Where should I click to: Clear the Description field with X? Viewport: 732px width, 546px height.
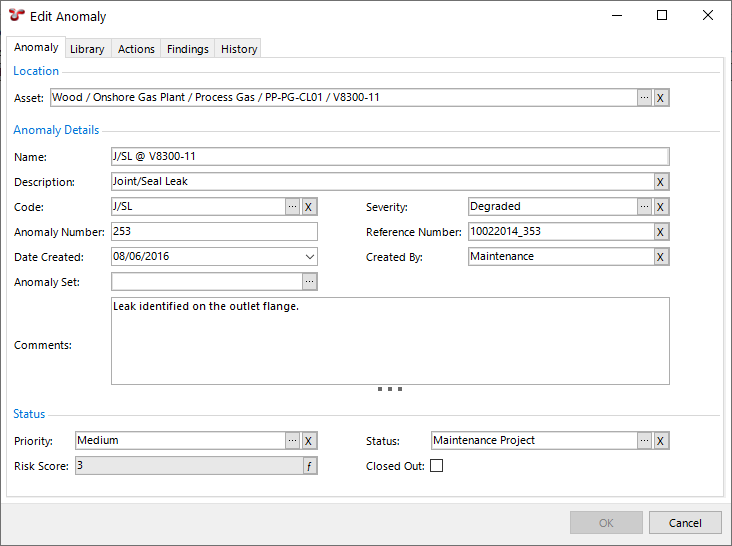661,182
